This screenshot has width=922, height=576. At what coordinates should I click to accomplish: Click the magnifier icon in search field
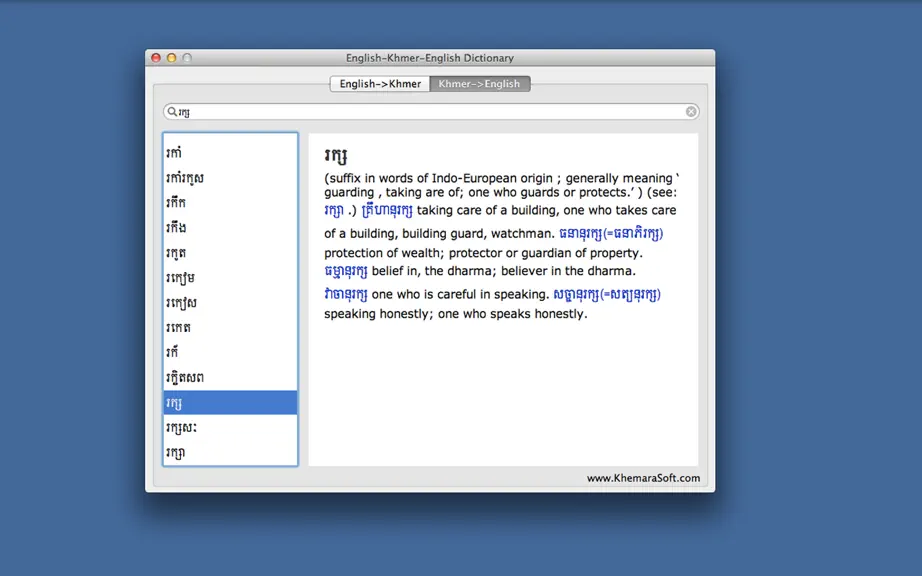[x=172, y=112]
